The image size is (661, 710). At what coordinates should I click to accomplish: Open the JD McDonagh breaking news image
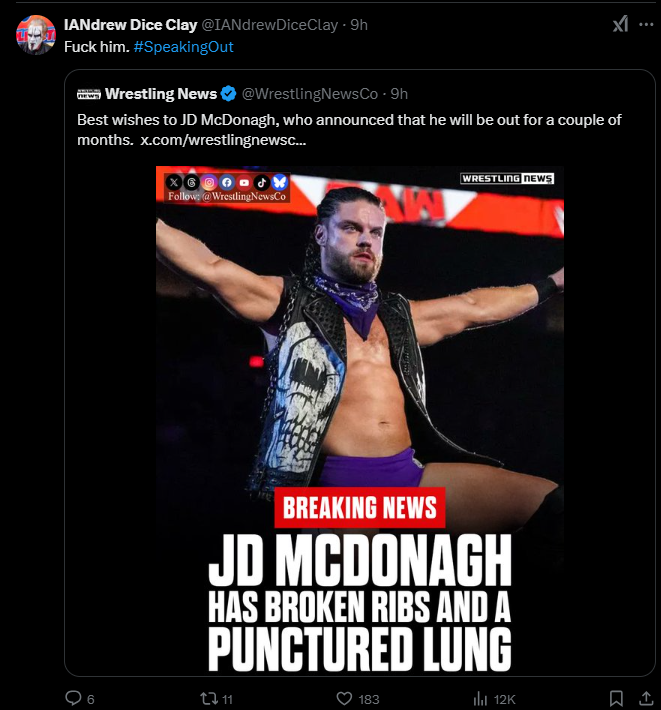pyautogui.click(x=360, y=420)
